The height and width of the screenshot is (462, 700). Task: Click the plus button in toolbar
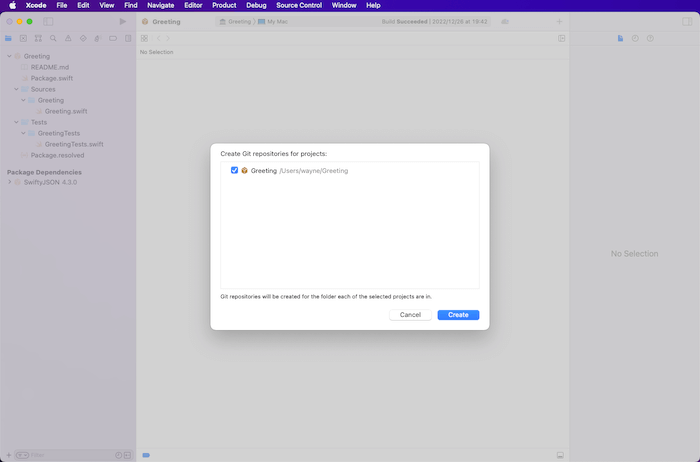coord(559,21)
